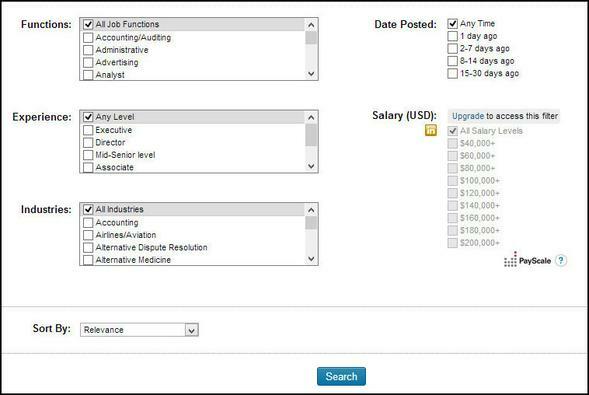Click up arrow in Industries list scrollbar
Viewport: 589px width, 395px height.
tap(311, 210)
